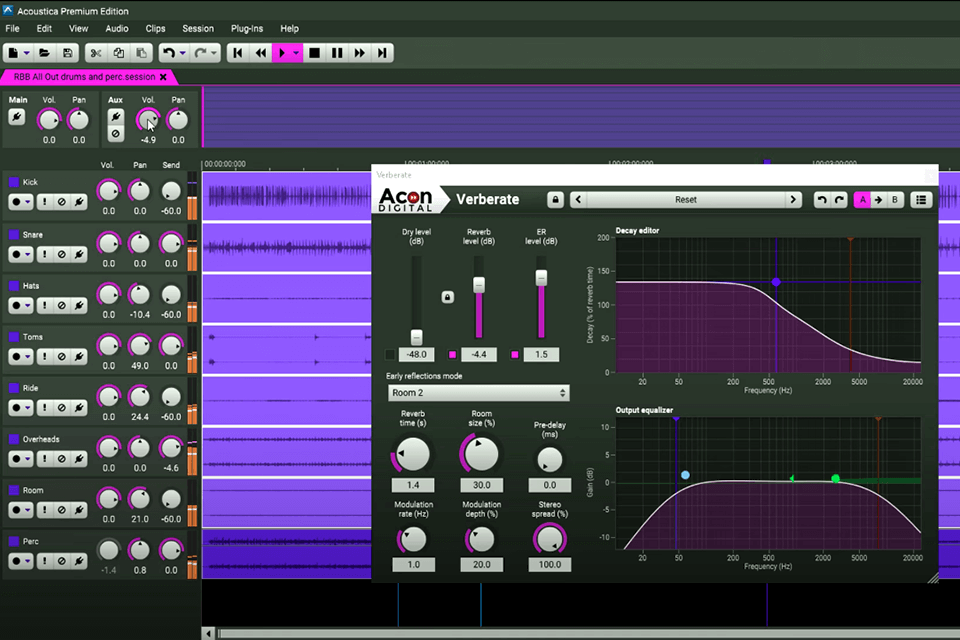Click Reset in the Verberate header
The image size is (960, 640).
tap(686, 198)
